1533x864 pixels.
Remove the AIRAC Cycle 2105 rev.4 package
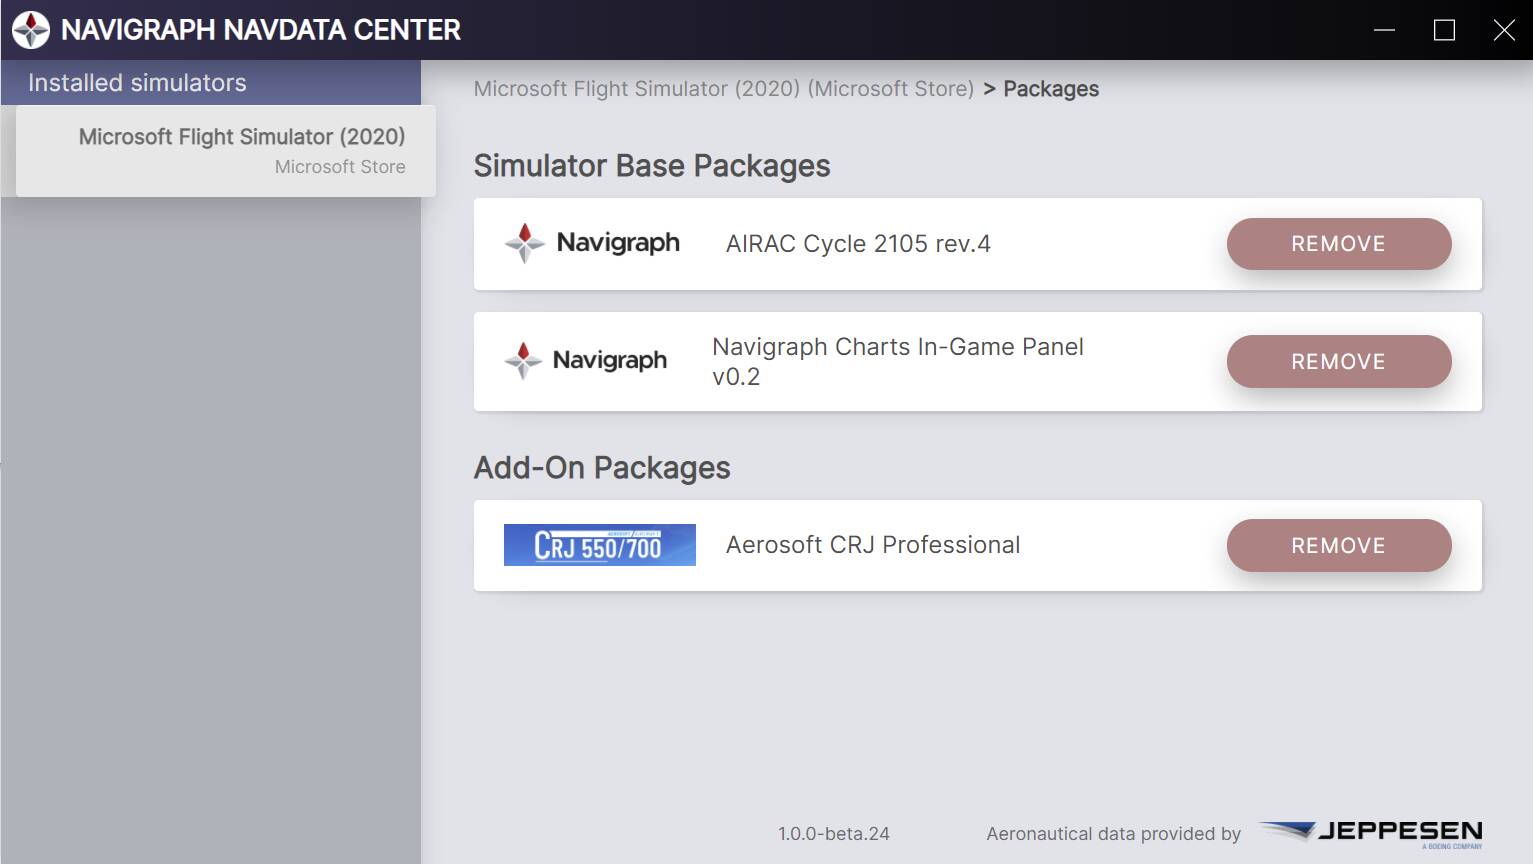coord(1338,244)
